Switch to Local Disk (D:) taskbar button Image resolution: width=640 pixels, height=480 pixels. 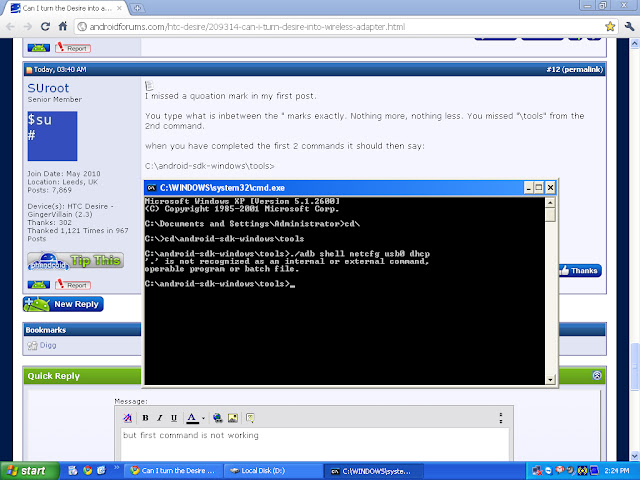point(273,471)
